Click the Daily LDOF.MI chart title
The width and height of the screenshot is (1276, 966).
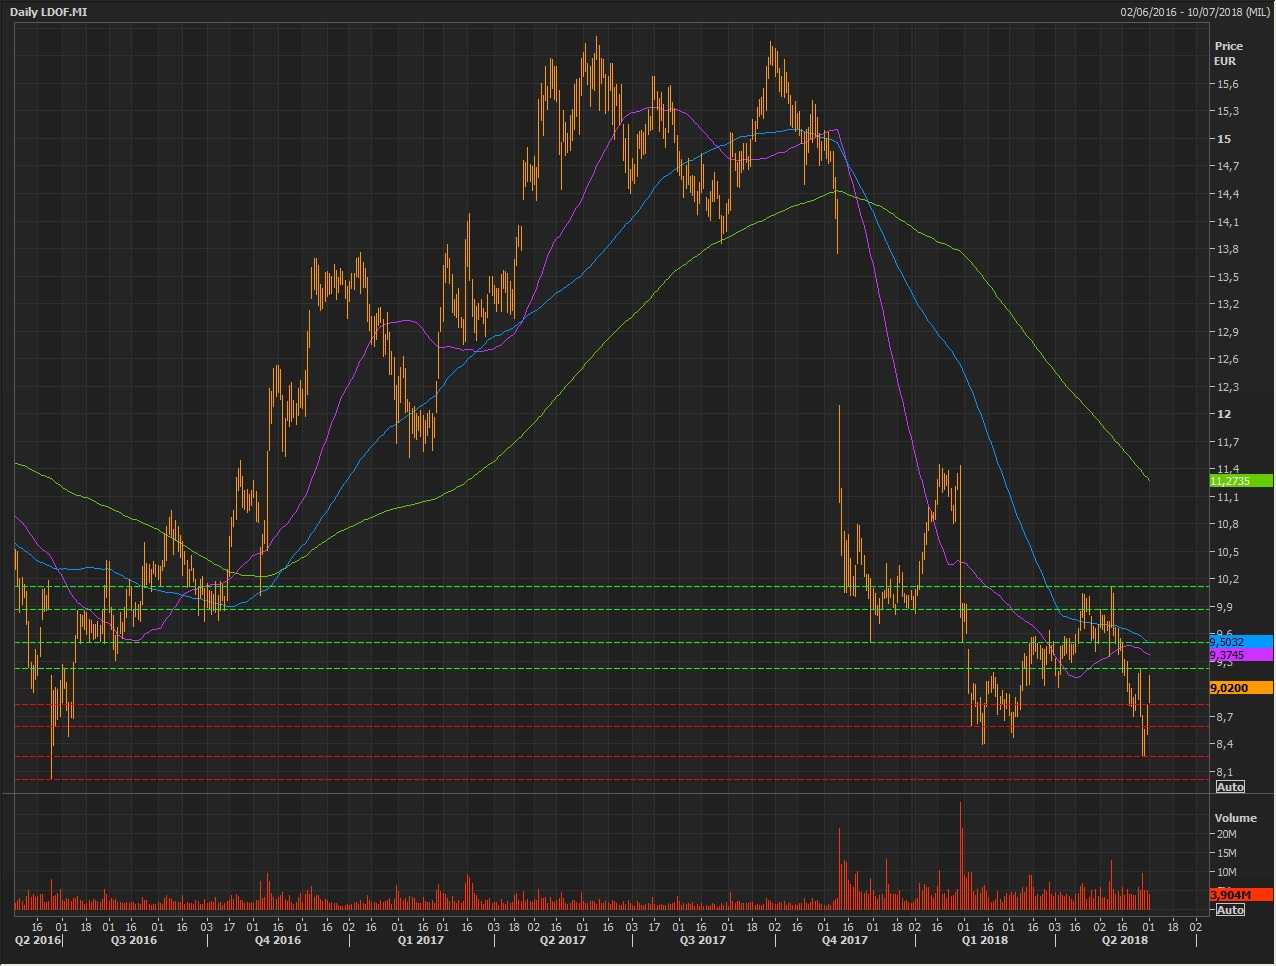click(x=49, y=12)
